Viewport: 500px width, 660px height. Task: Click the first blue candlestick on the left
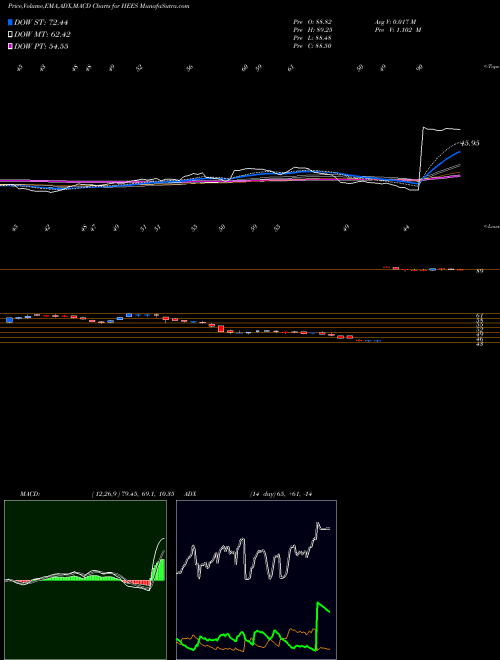(9, 320)
